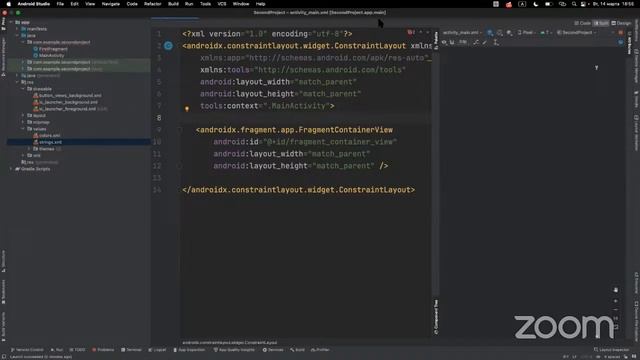This screenshot has height=360, width=640.
Task: Click the yellow lightbulb intention icon
Action: pyautogui.click(x=187, y=109)
